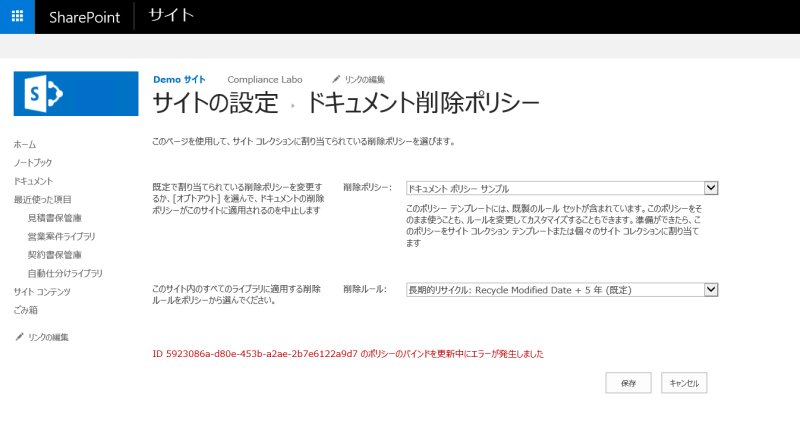This screenshot has width=800, height=429.
Task: Click the top リンクの編集 link
Action: [364, 80]
